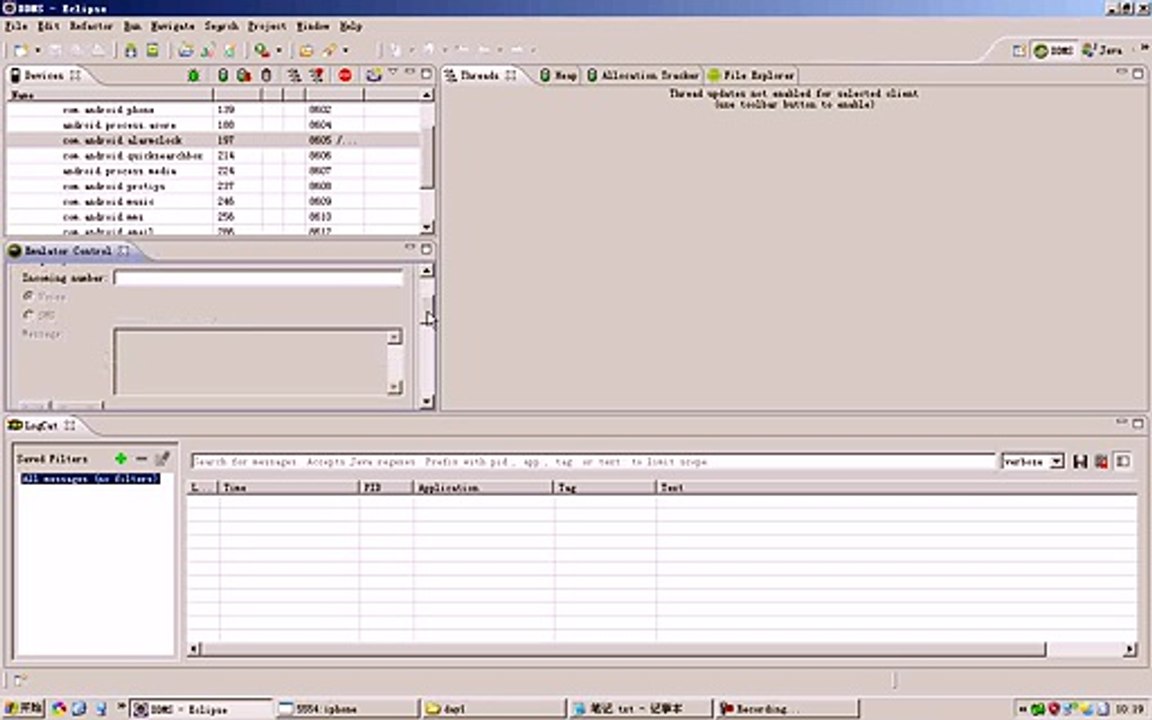Open the File menu
This screenshot has height=720, width=1152.
15,26
